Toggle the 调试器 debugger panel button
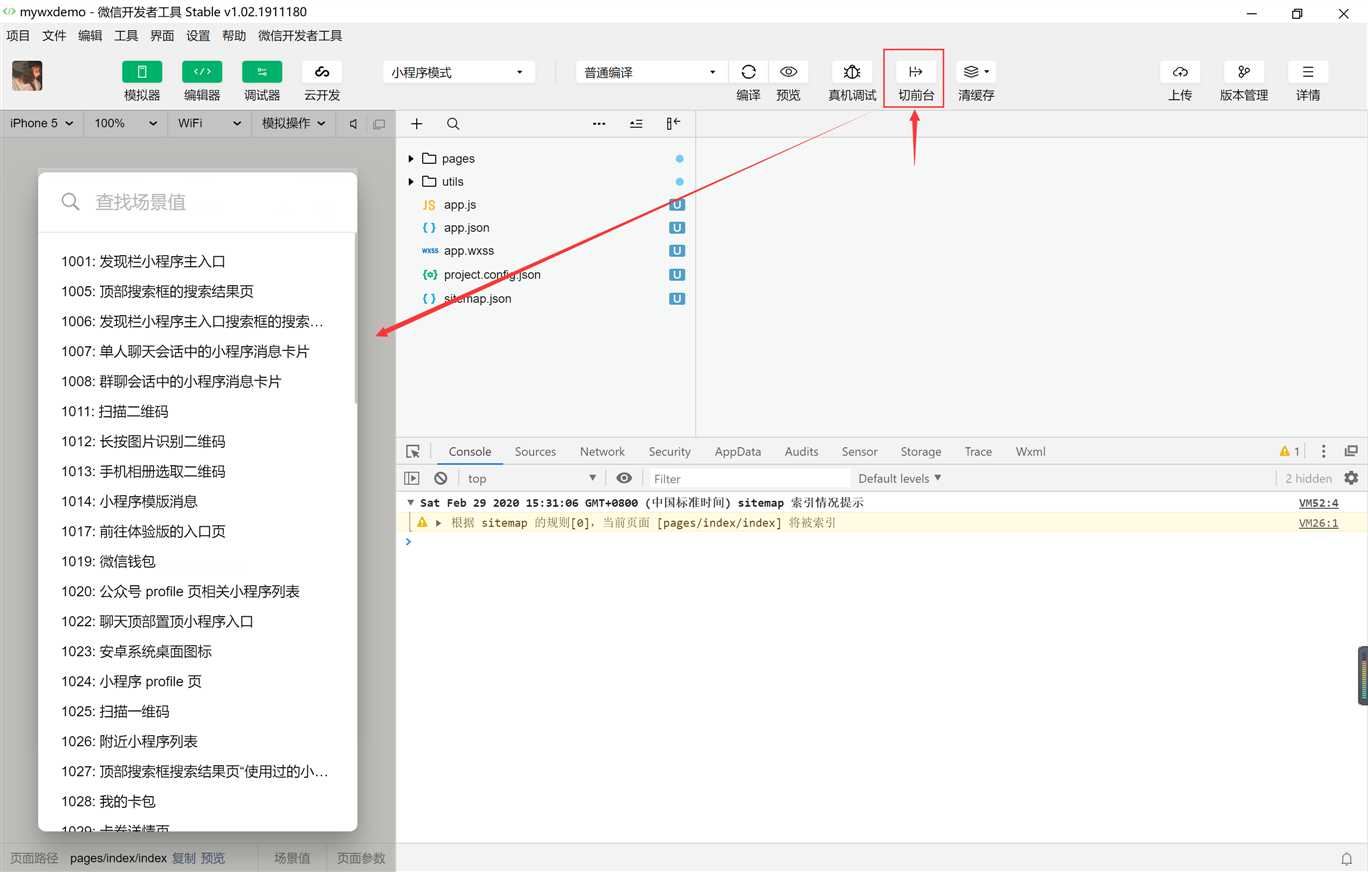 pyautogui.click(x=262, y=72)
